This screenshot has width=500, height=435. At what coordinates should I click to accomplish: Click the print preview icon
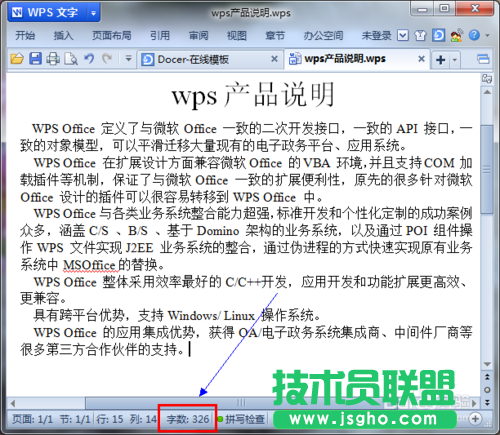pyautogui.click(x=71, y=59)
